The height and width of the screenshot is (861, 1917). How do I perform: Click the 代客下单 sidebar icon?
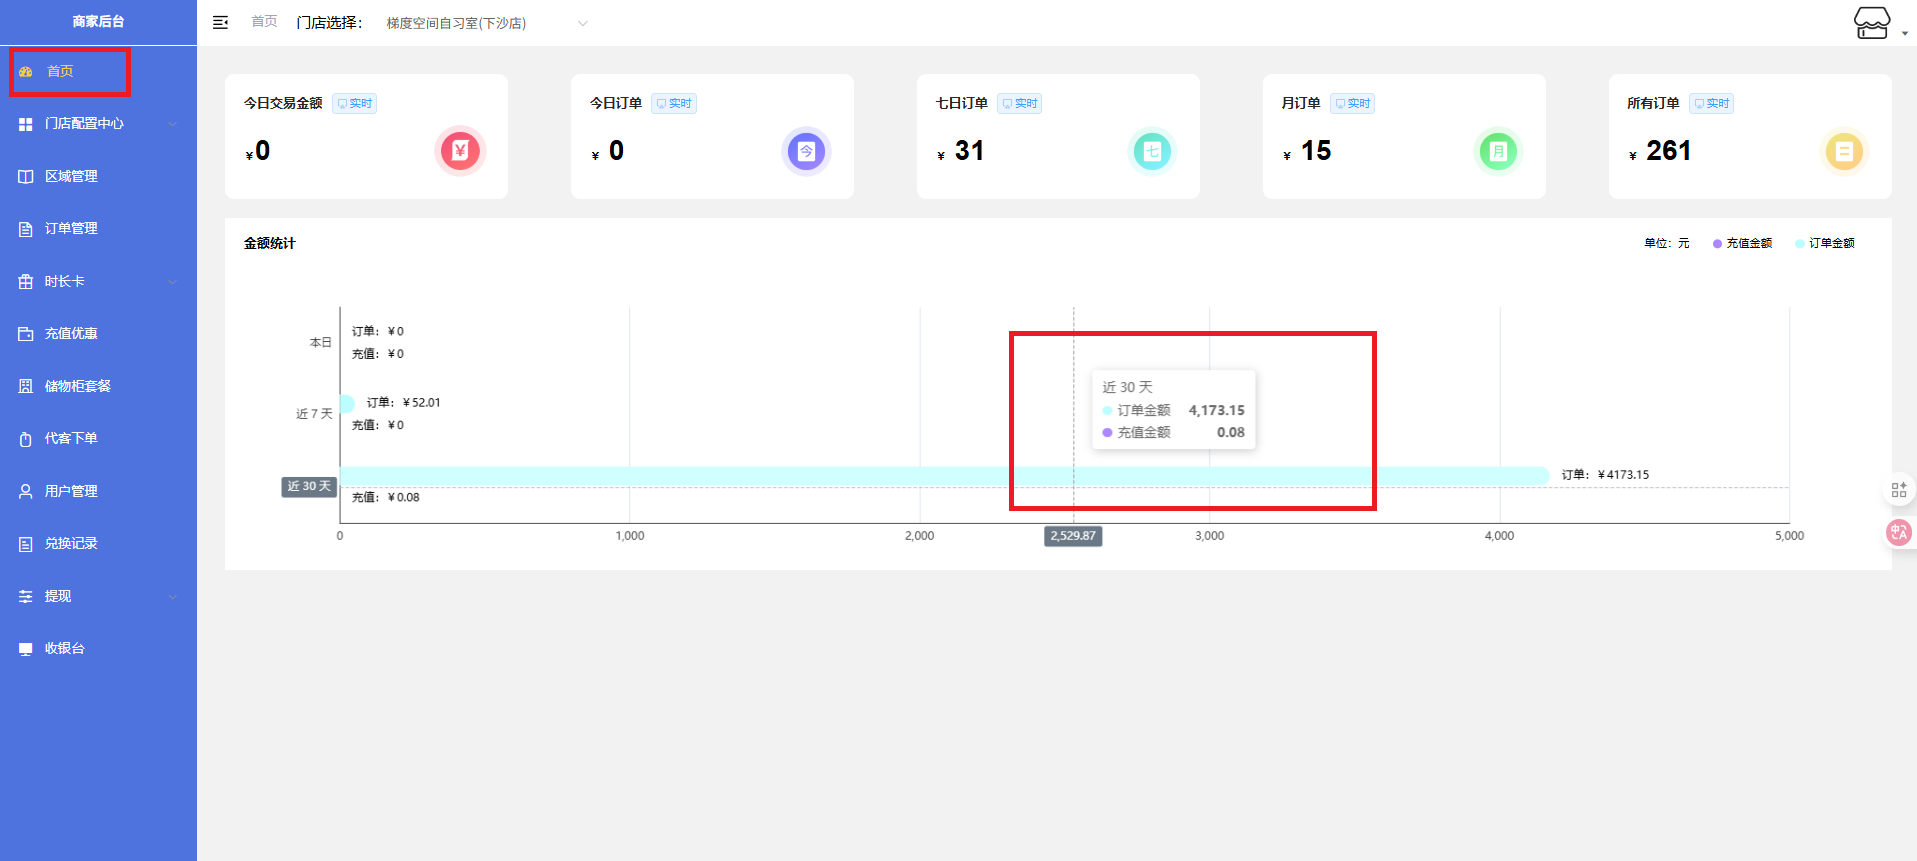point(26,439)
